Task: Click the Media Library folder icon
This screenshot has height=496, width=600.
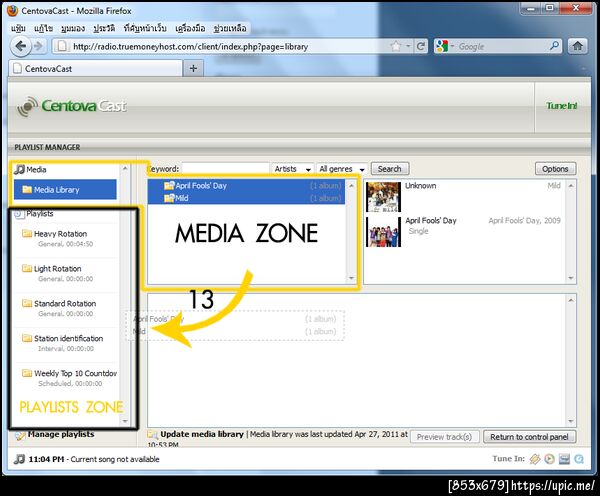Action: (27, 189)
